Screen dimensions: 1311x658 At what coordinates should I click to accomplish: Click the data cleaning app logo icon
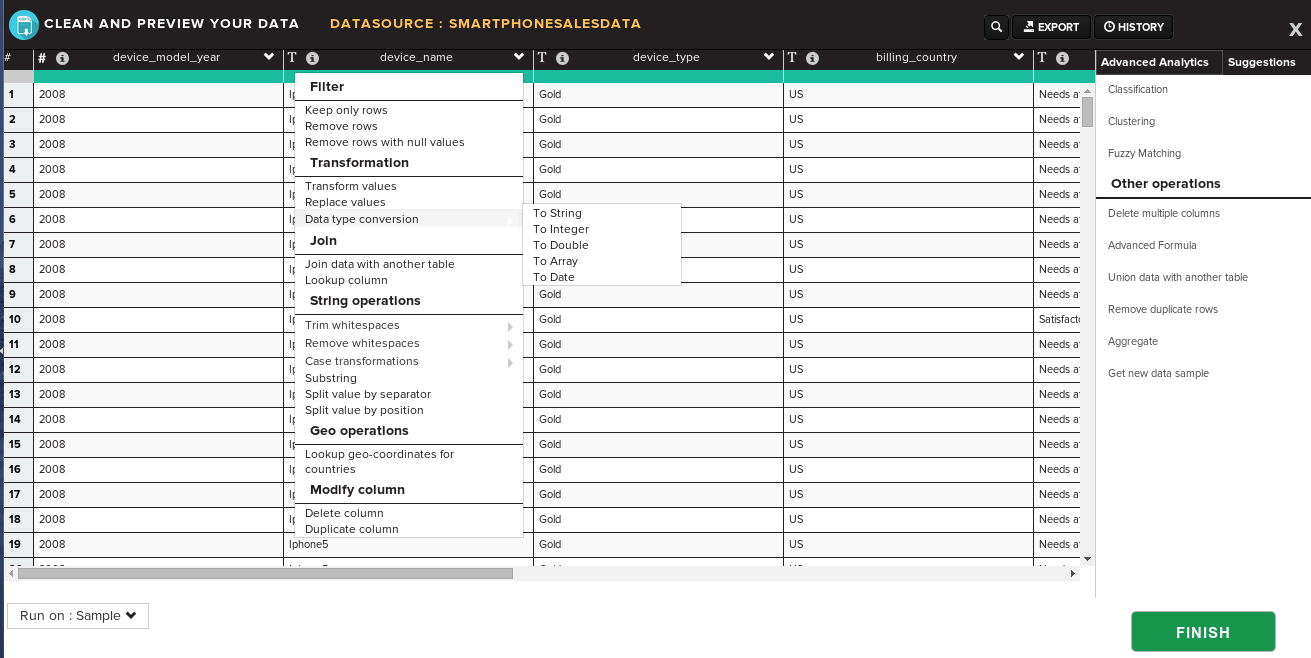coord(24,24)
